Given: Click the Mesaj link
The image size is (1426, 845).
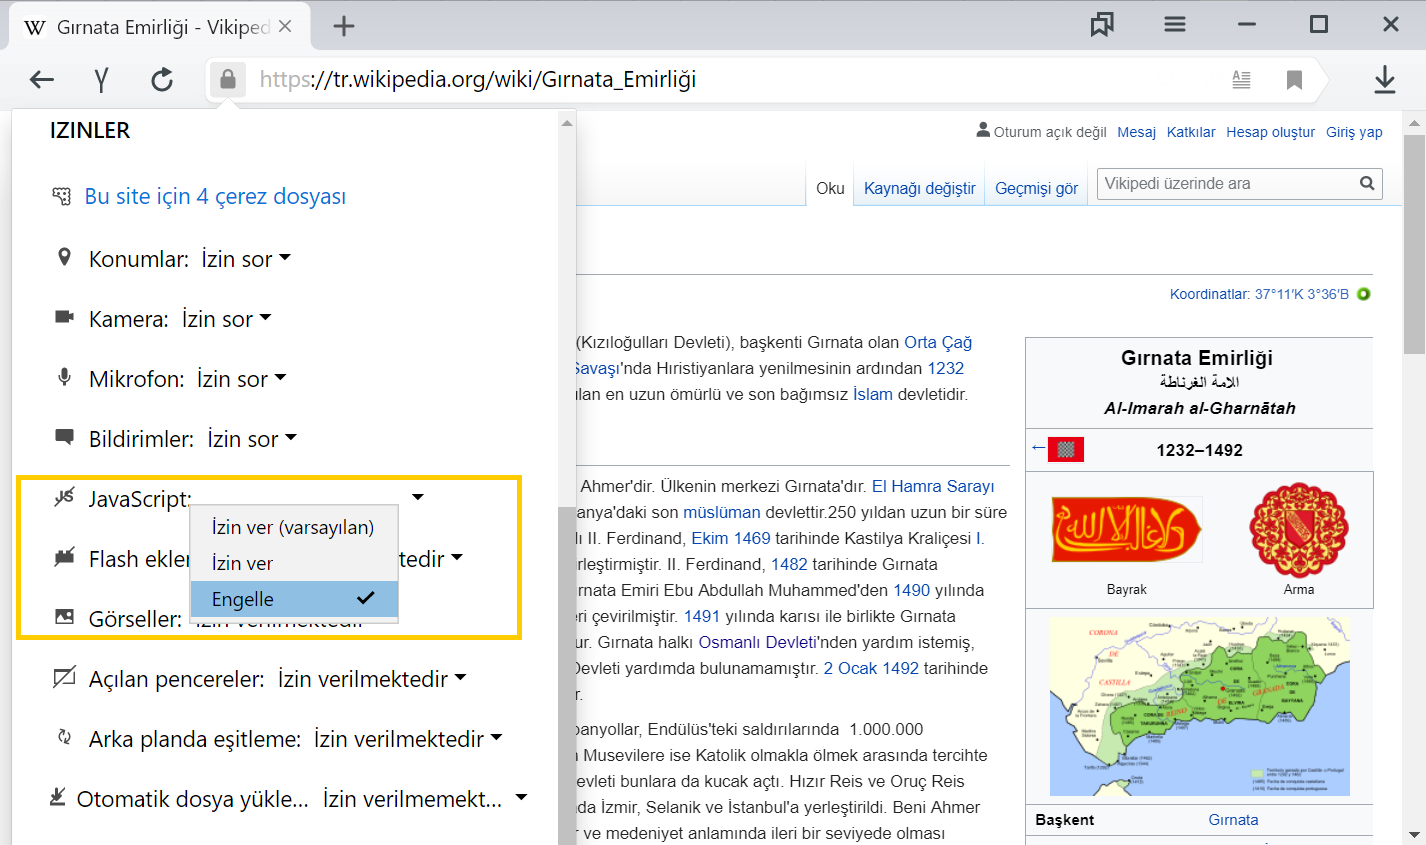Looking at the screenshot, I should (x=1136, y=132).
